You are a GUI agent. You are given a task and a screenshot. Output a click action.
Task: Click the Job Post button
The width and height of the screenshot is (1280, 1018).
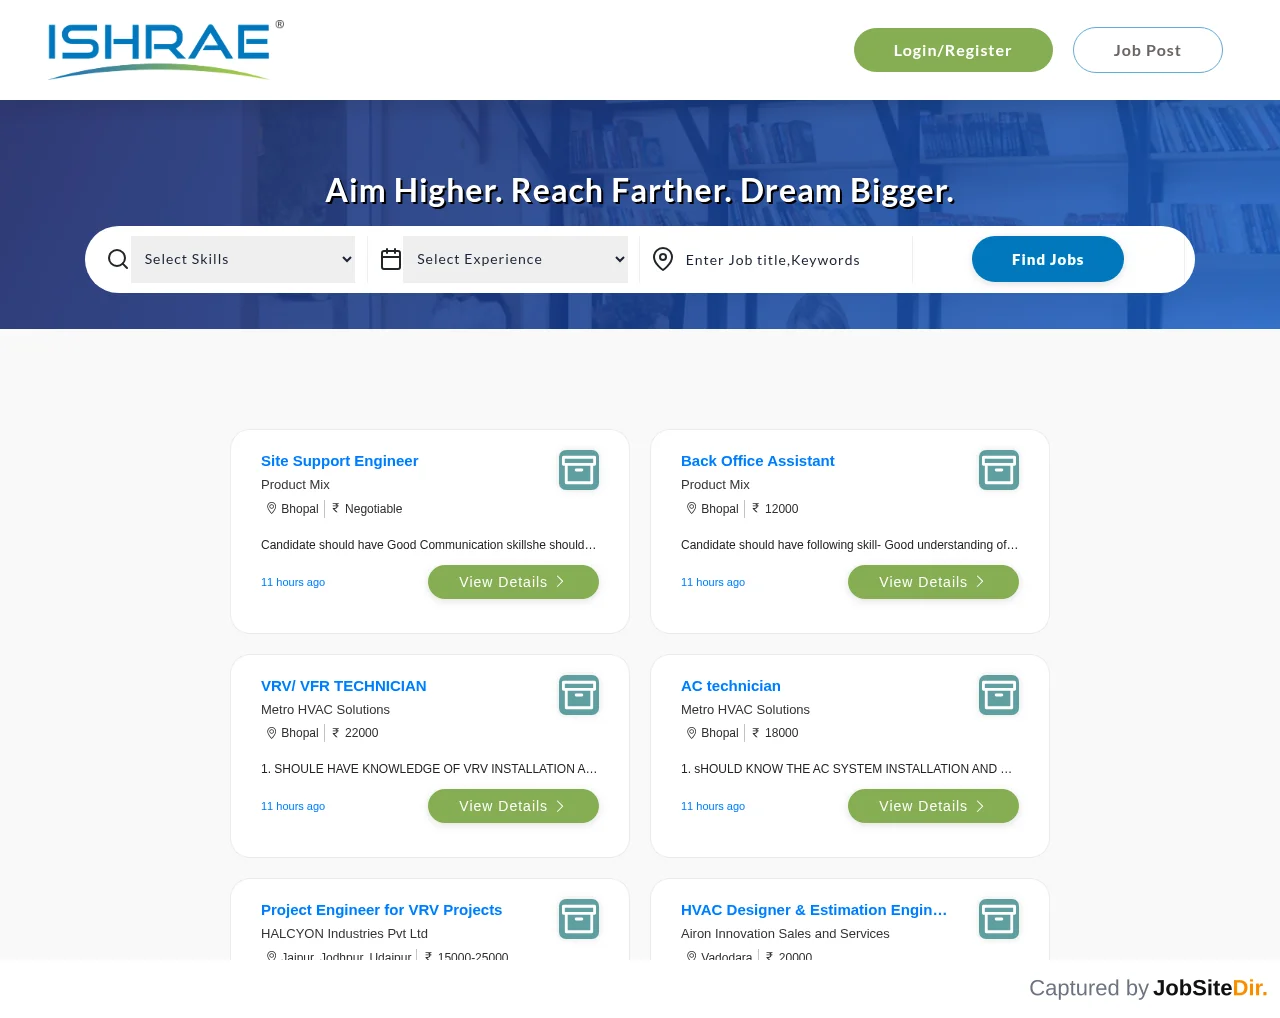(x=1148, y=50)
